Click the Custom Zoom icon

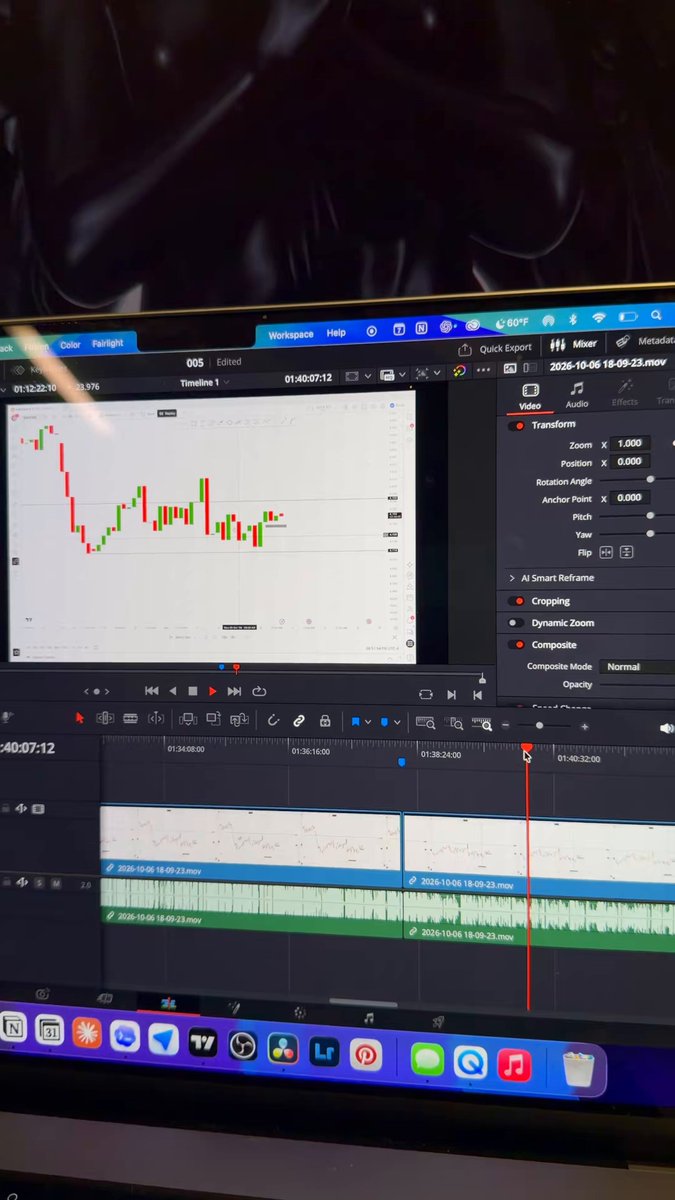(x=481, y=724)
